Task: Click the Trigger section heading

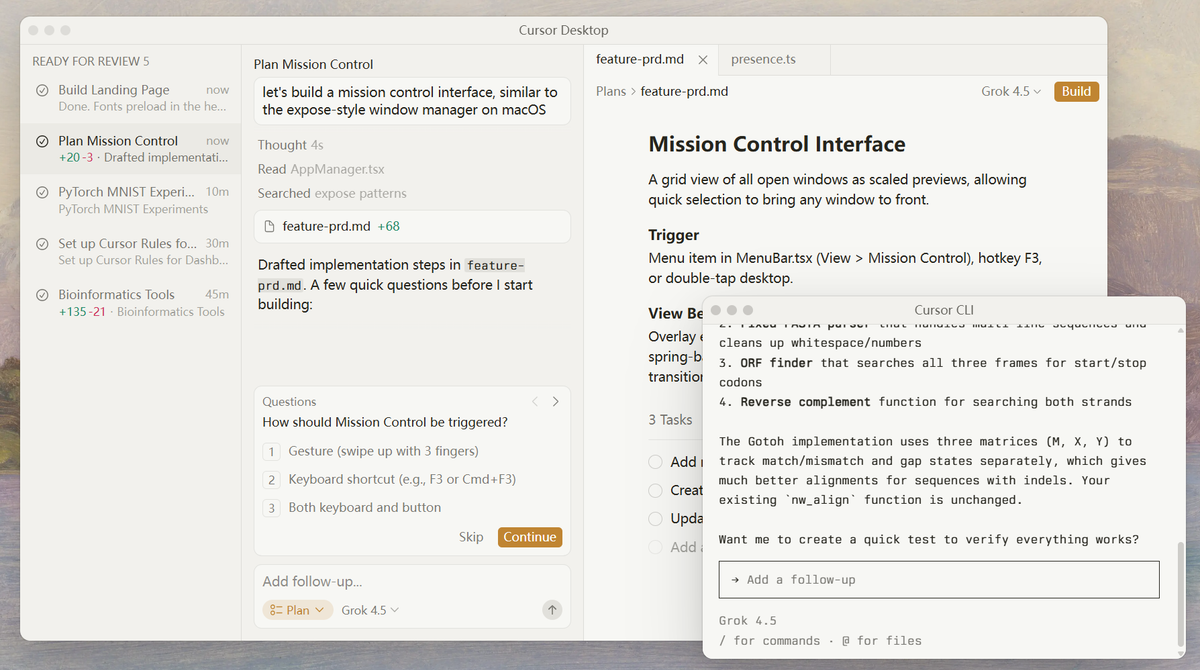Action: [x=674, y=235]
